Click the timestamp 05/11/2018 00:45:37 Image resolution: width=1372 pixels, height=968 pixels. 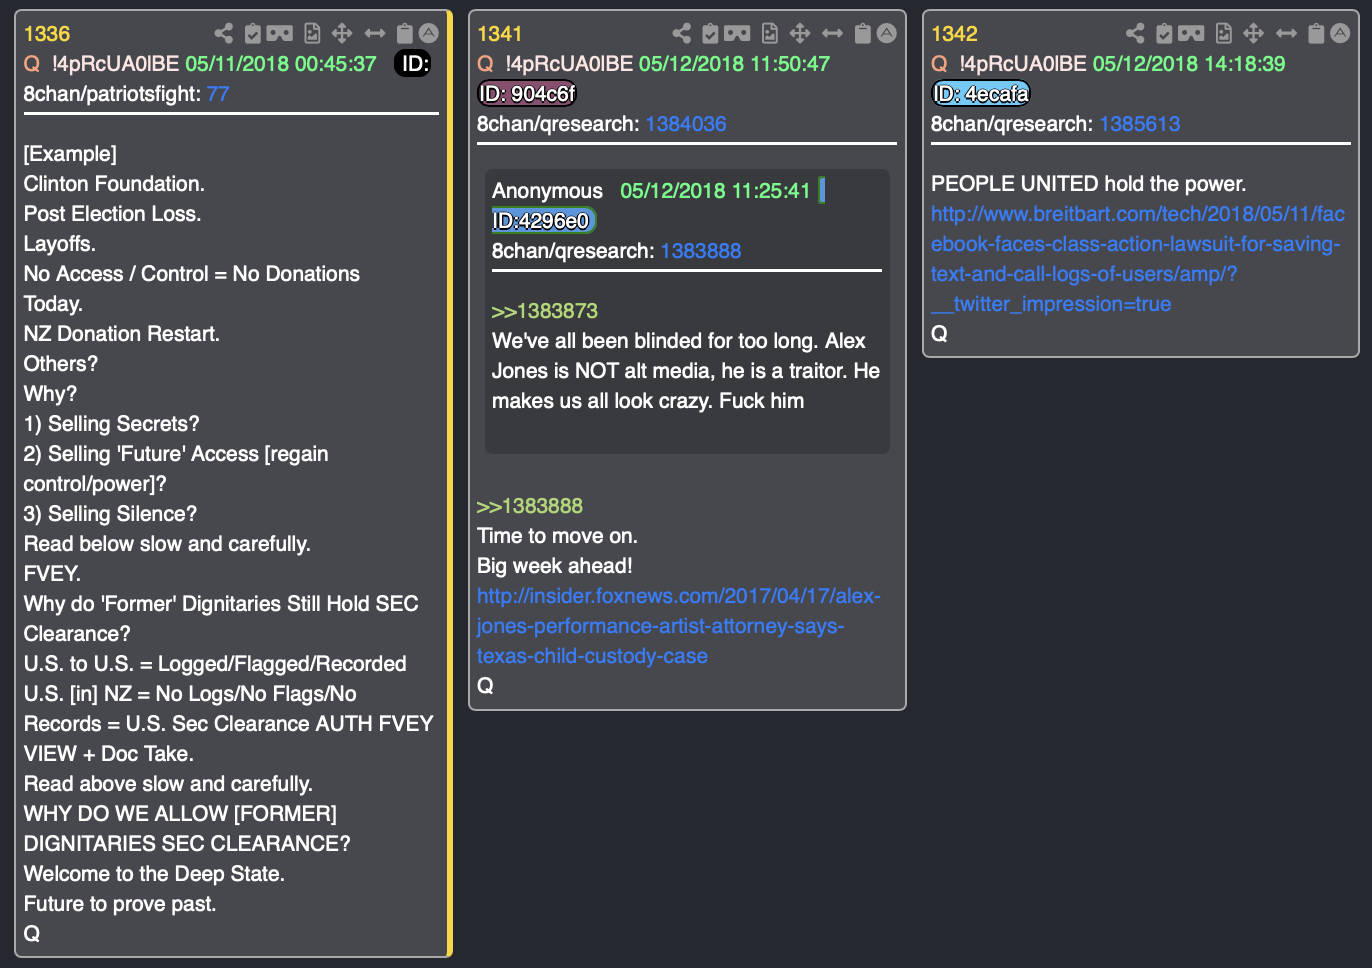[281, 64]
